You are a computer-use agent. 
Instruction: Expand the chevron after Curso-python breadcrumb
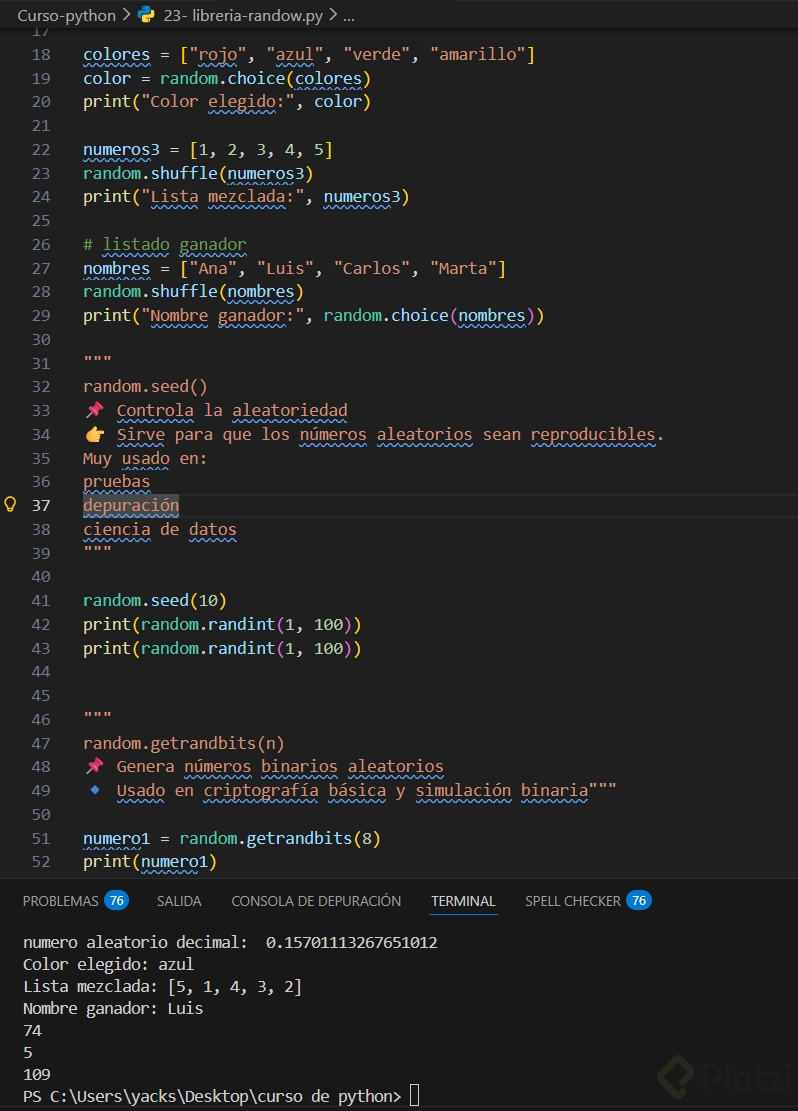(x=124, y=15)
